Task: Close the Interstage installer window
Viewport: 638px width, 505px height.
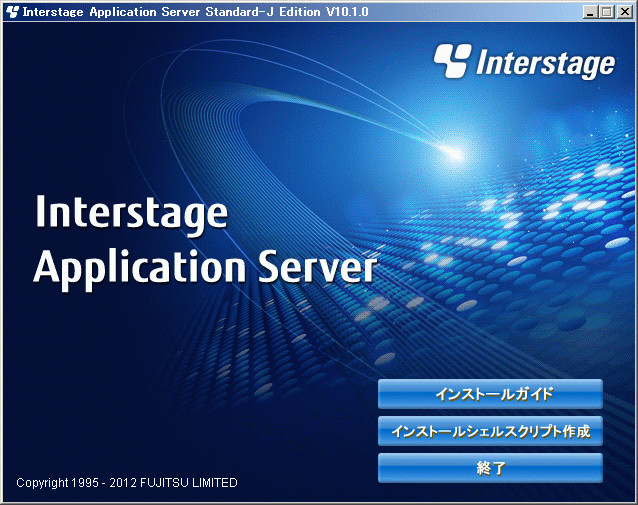Action: point(625,12)
